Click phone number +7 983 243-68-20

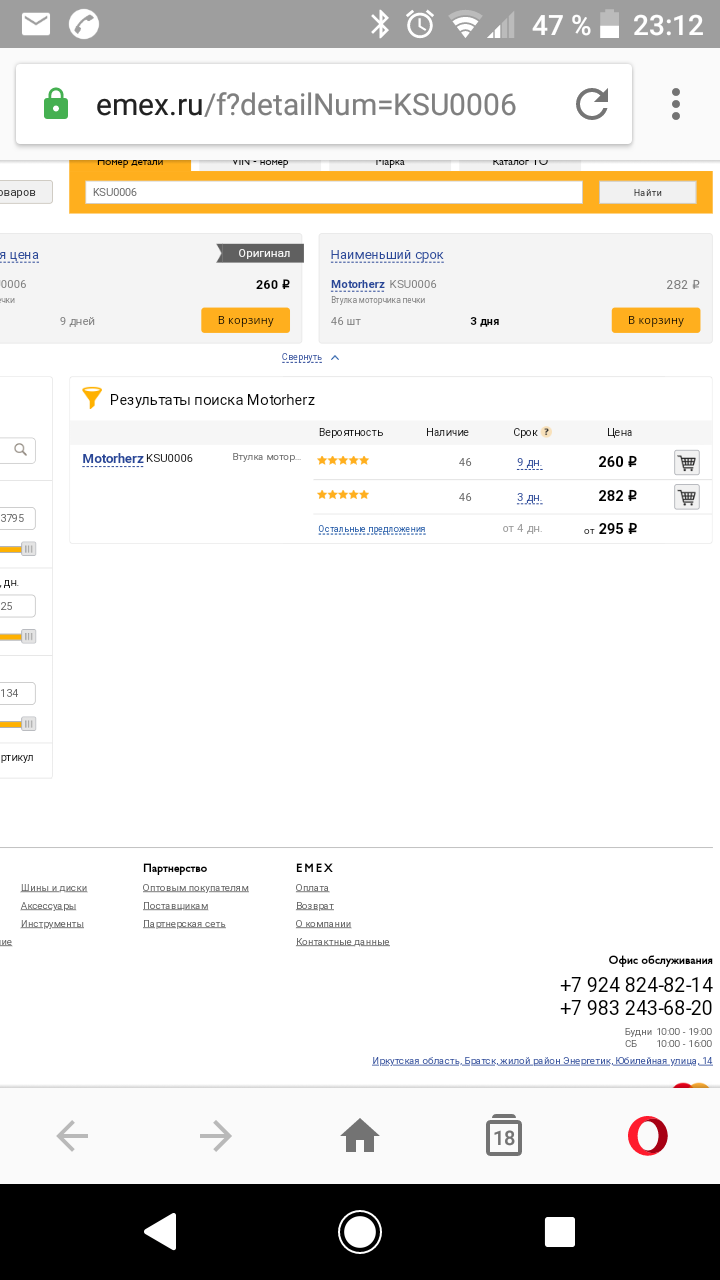click(636, 1008)
